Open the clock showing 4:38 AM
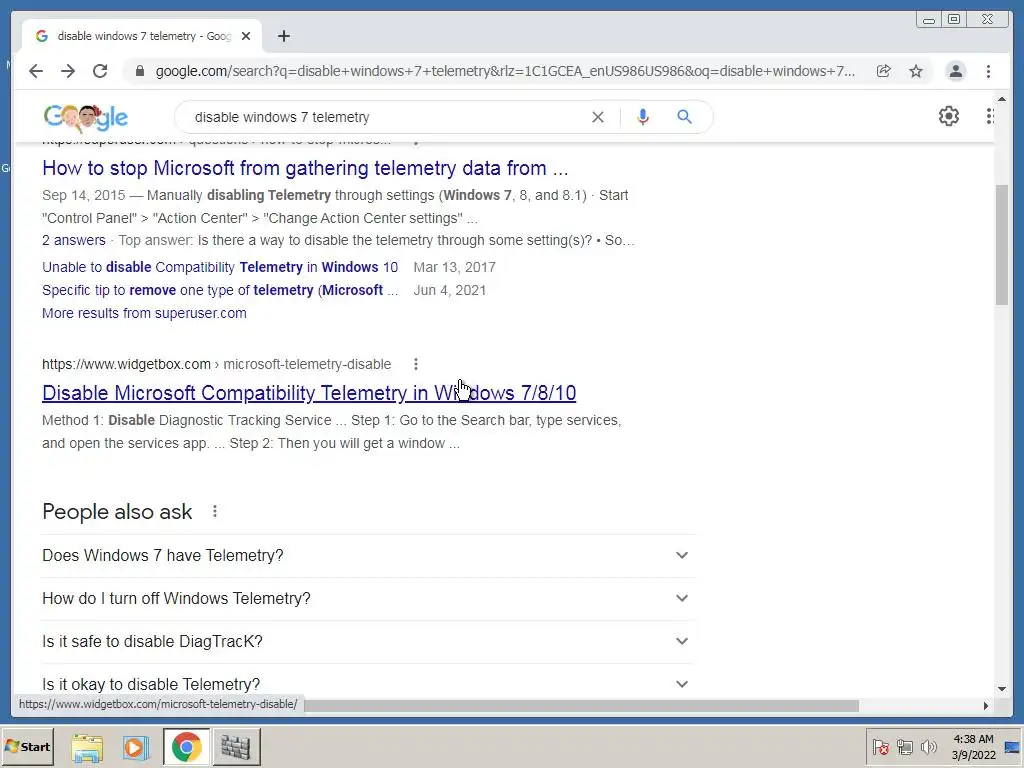 973,747
